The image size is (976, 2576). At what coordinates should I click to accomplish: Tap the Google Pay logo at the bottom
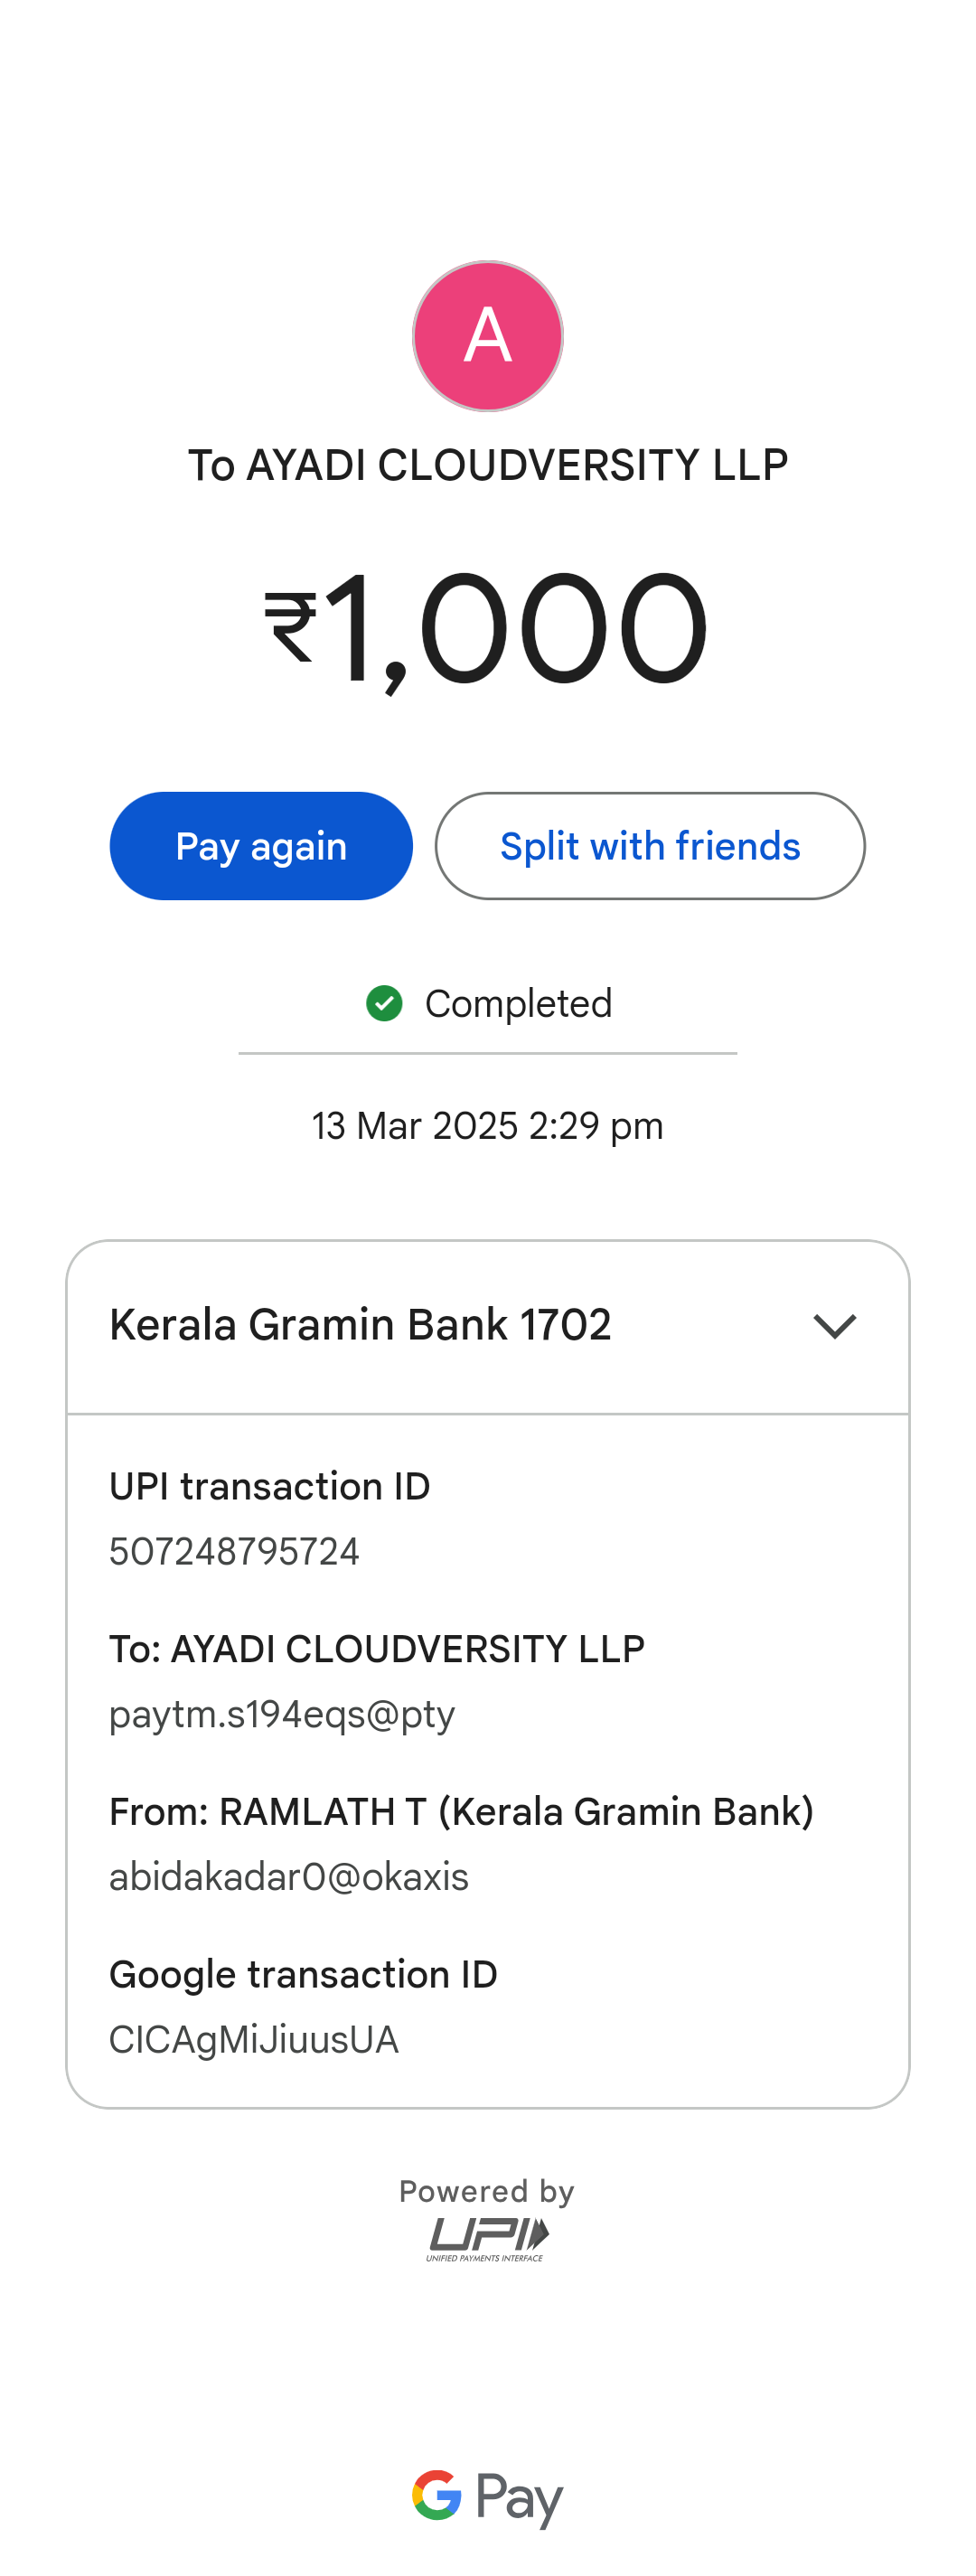tap(488, 2497)
